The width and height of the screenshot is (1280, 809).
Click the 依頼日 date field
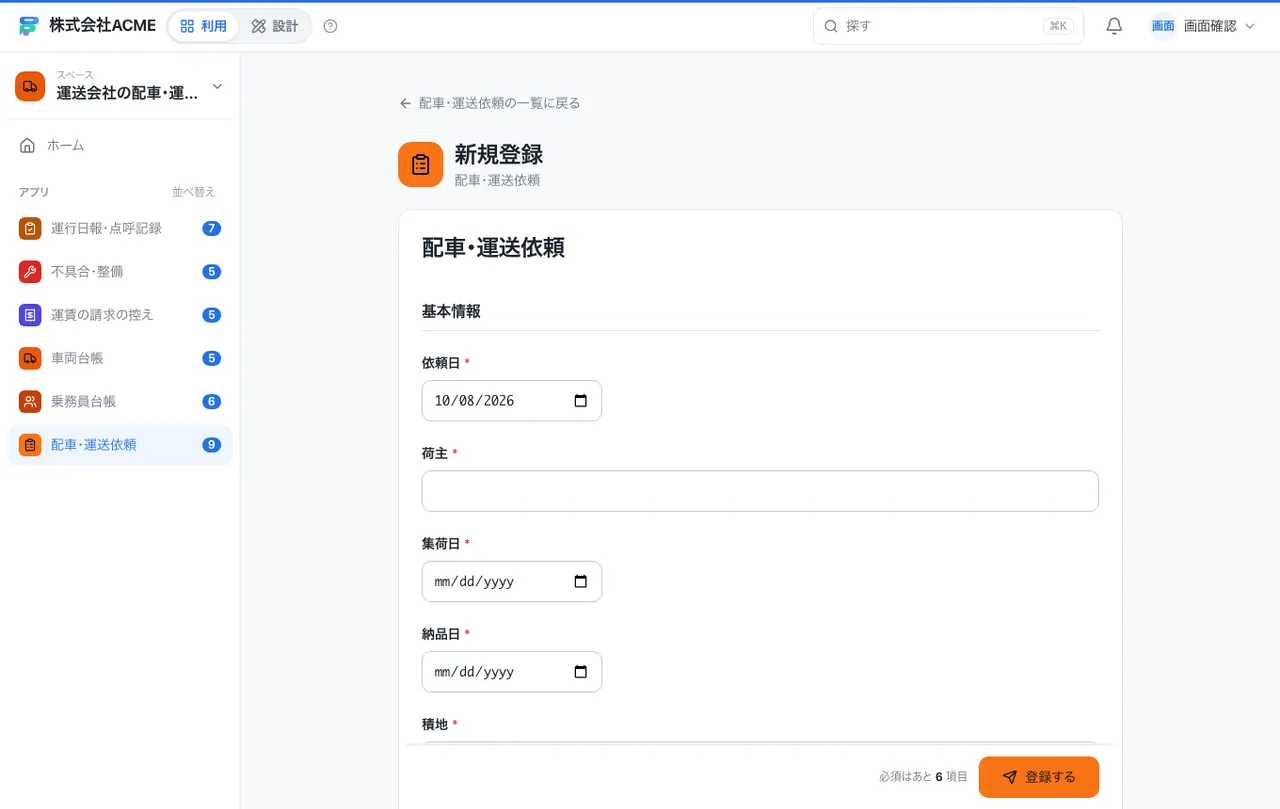pyautogui.click(x=512, y=401)
